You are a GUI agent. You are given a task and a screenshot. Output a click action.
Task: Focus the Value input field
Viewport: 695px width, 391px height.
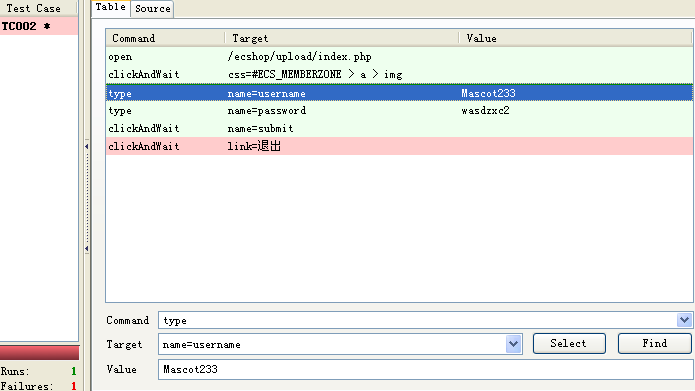426,369
